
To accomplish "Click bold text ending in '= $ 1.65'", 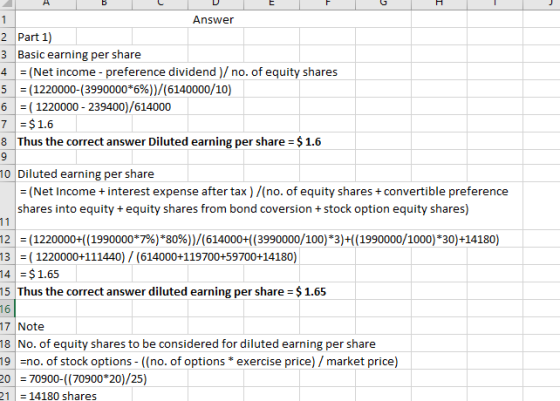I will click(172, 291).
